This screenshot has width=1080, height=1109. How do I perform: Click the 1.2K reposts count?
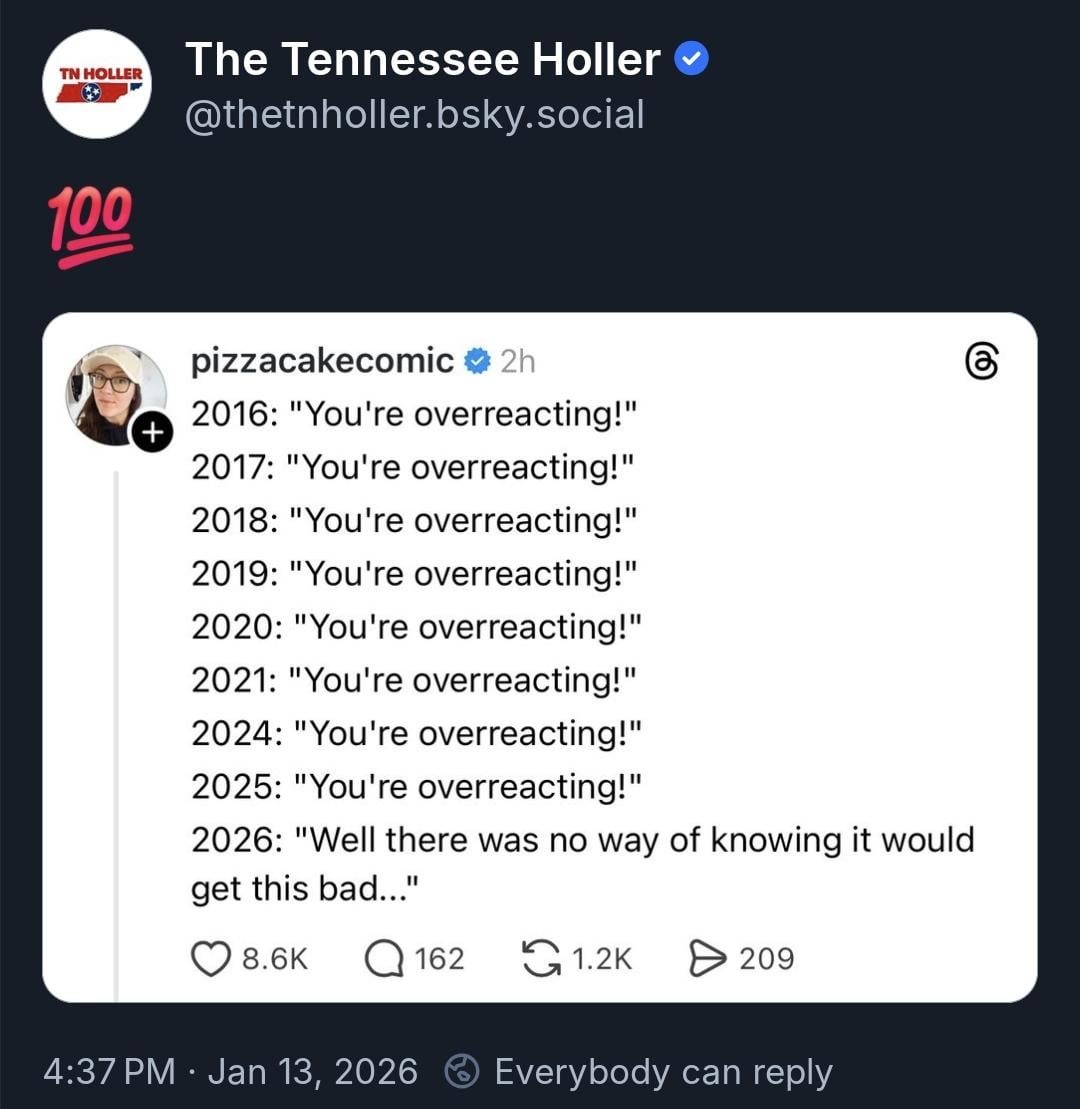(602, 958)
